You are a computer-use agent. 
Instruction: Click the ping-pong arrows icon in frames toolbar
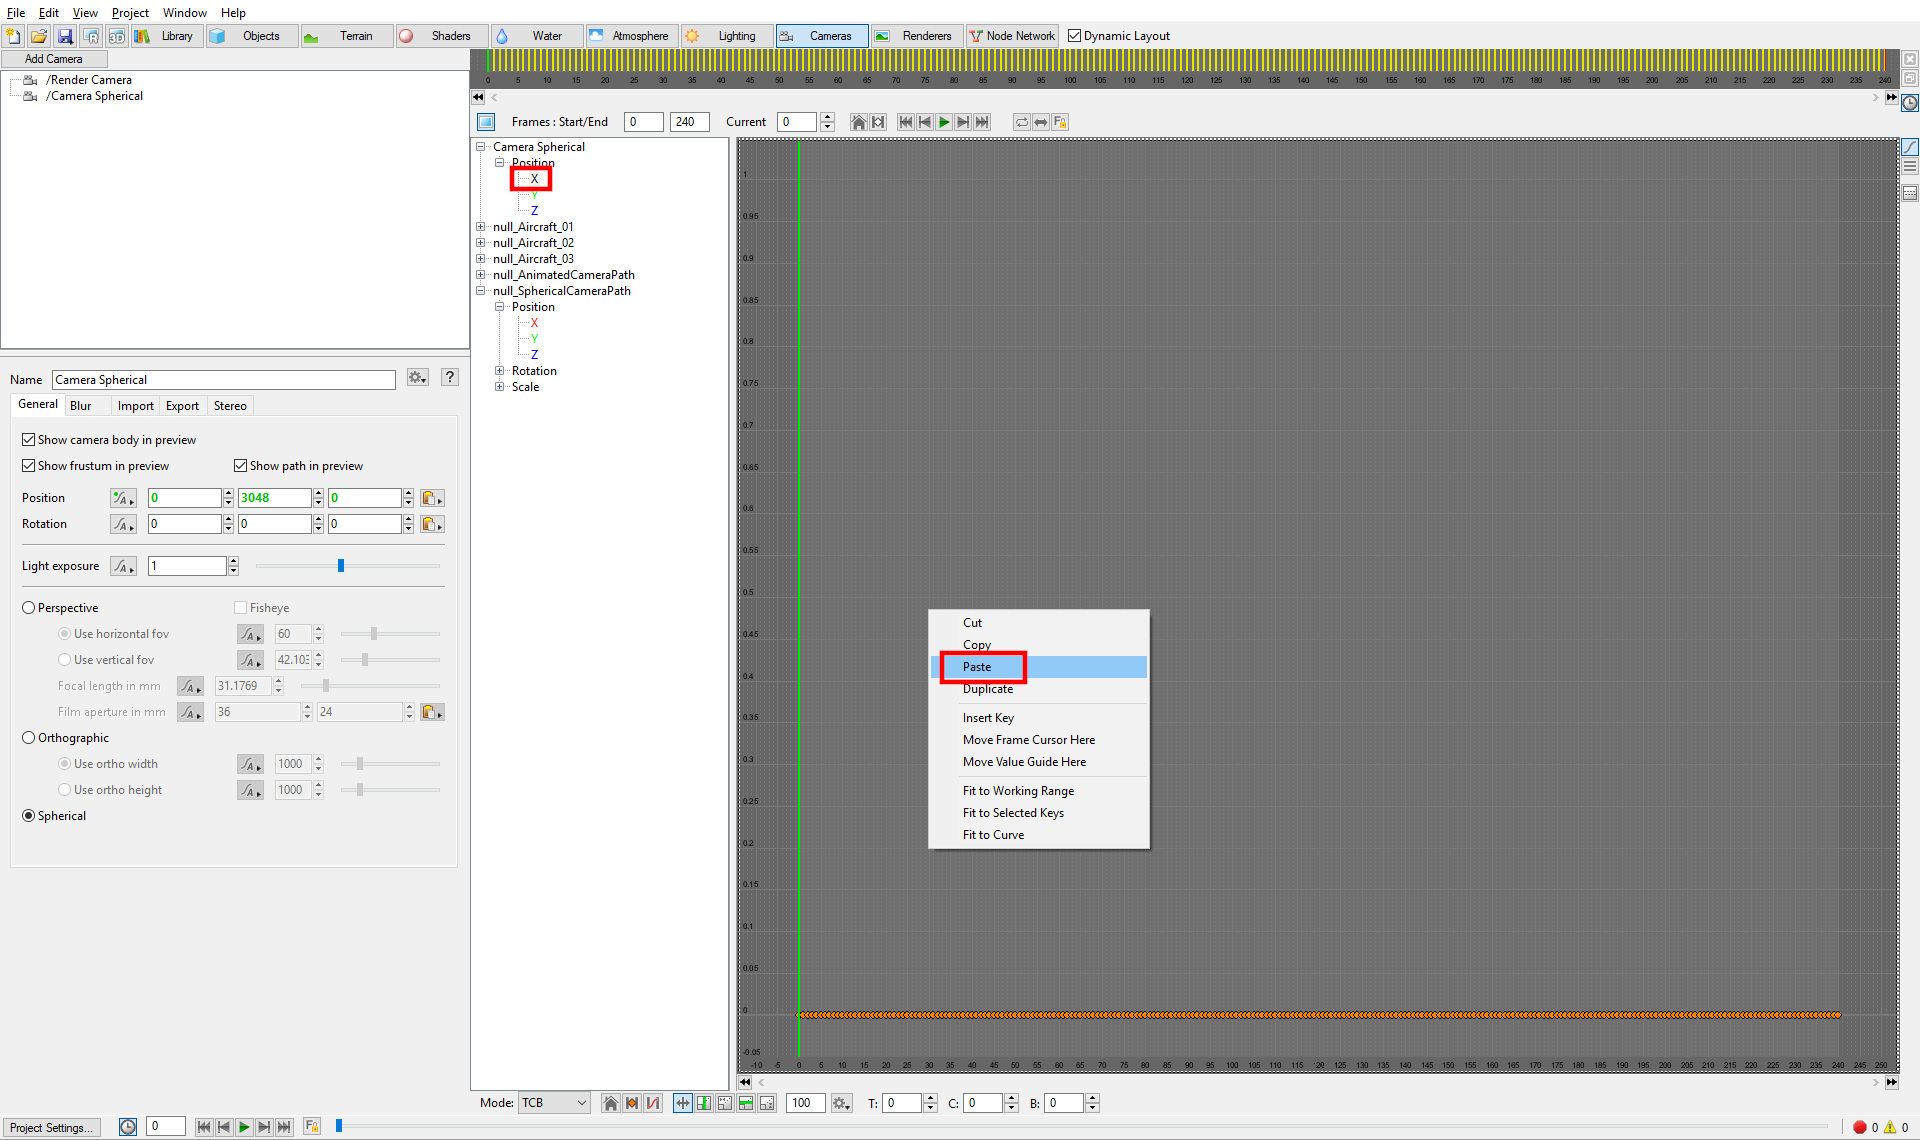[x=1041, y=122]
